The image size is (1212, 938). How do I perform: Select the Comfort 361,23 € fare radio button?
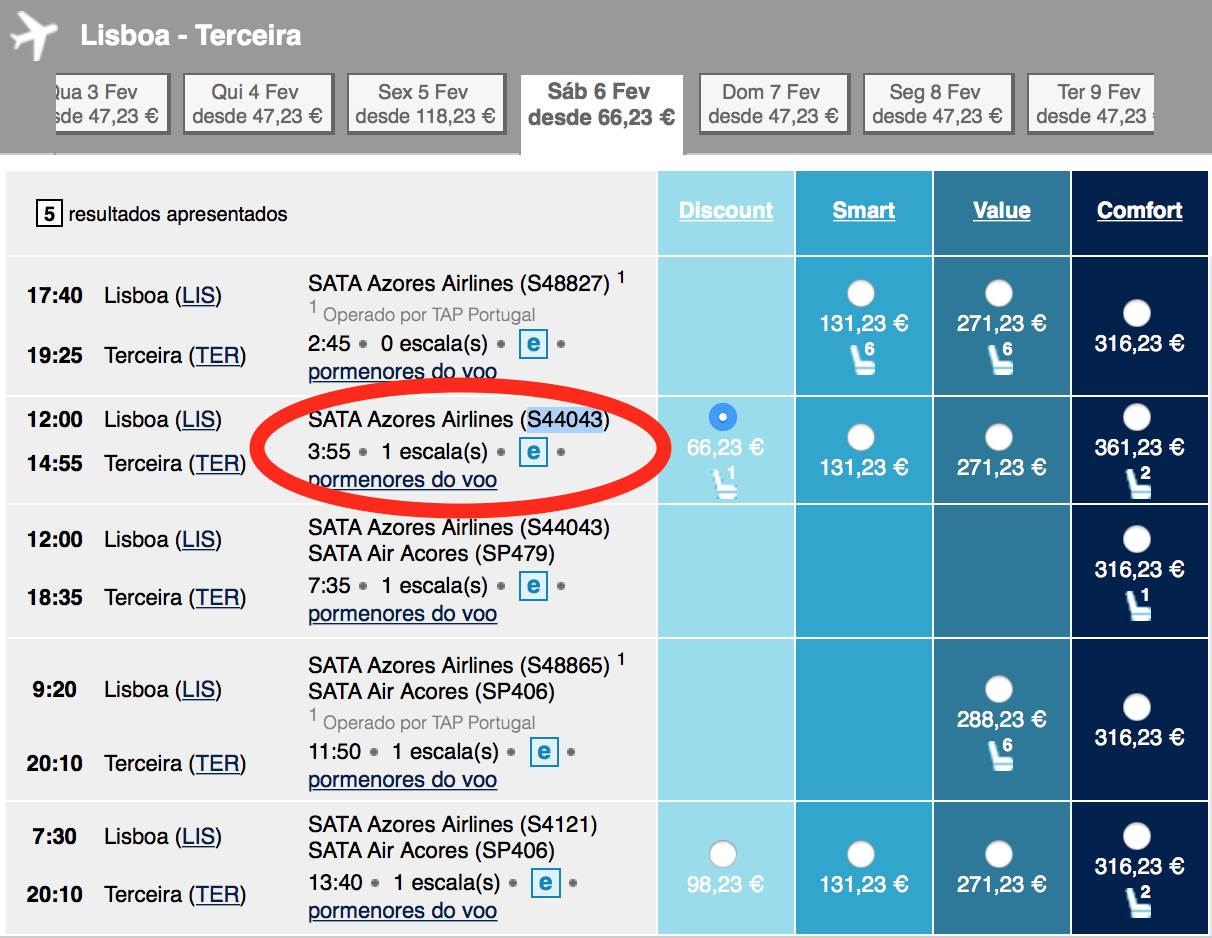coord(1137,417)
